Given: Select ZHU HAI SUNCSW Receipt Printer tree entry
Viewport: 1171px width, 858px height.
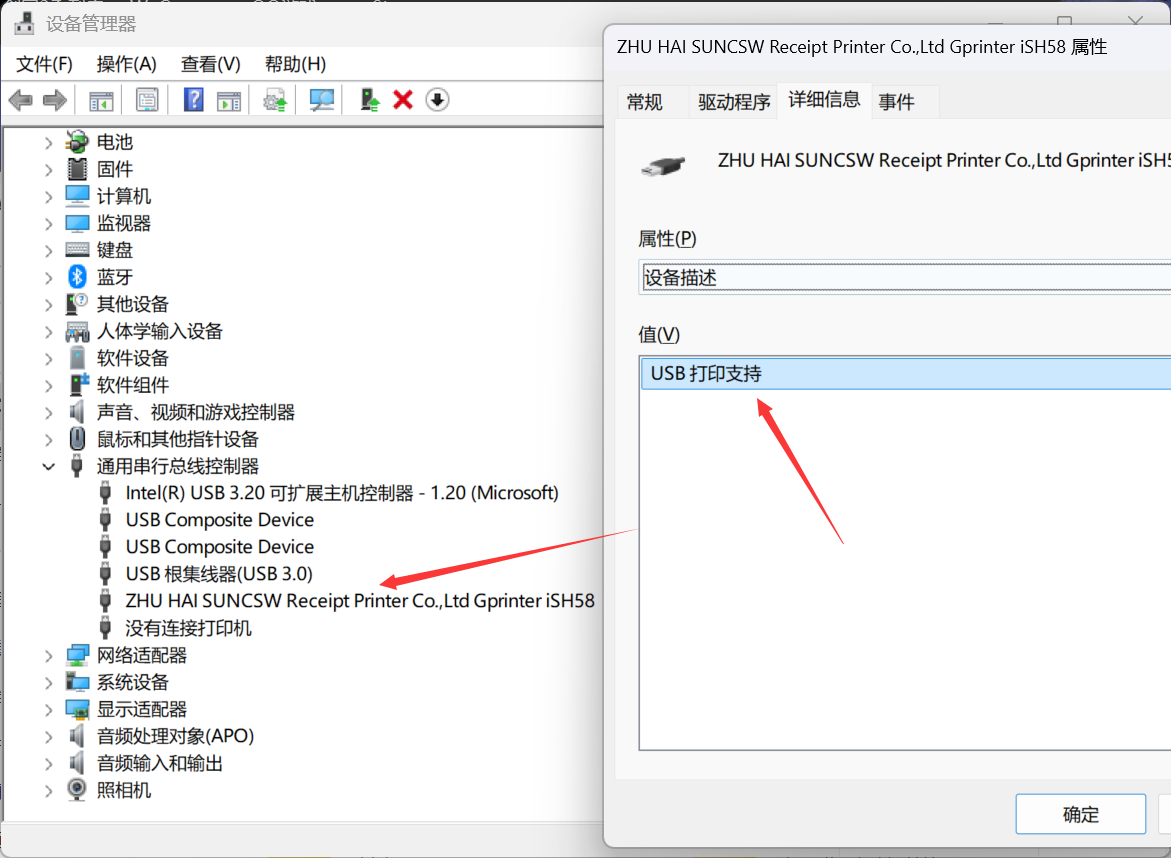Looking at the screenshot, I should (359, 601).
